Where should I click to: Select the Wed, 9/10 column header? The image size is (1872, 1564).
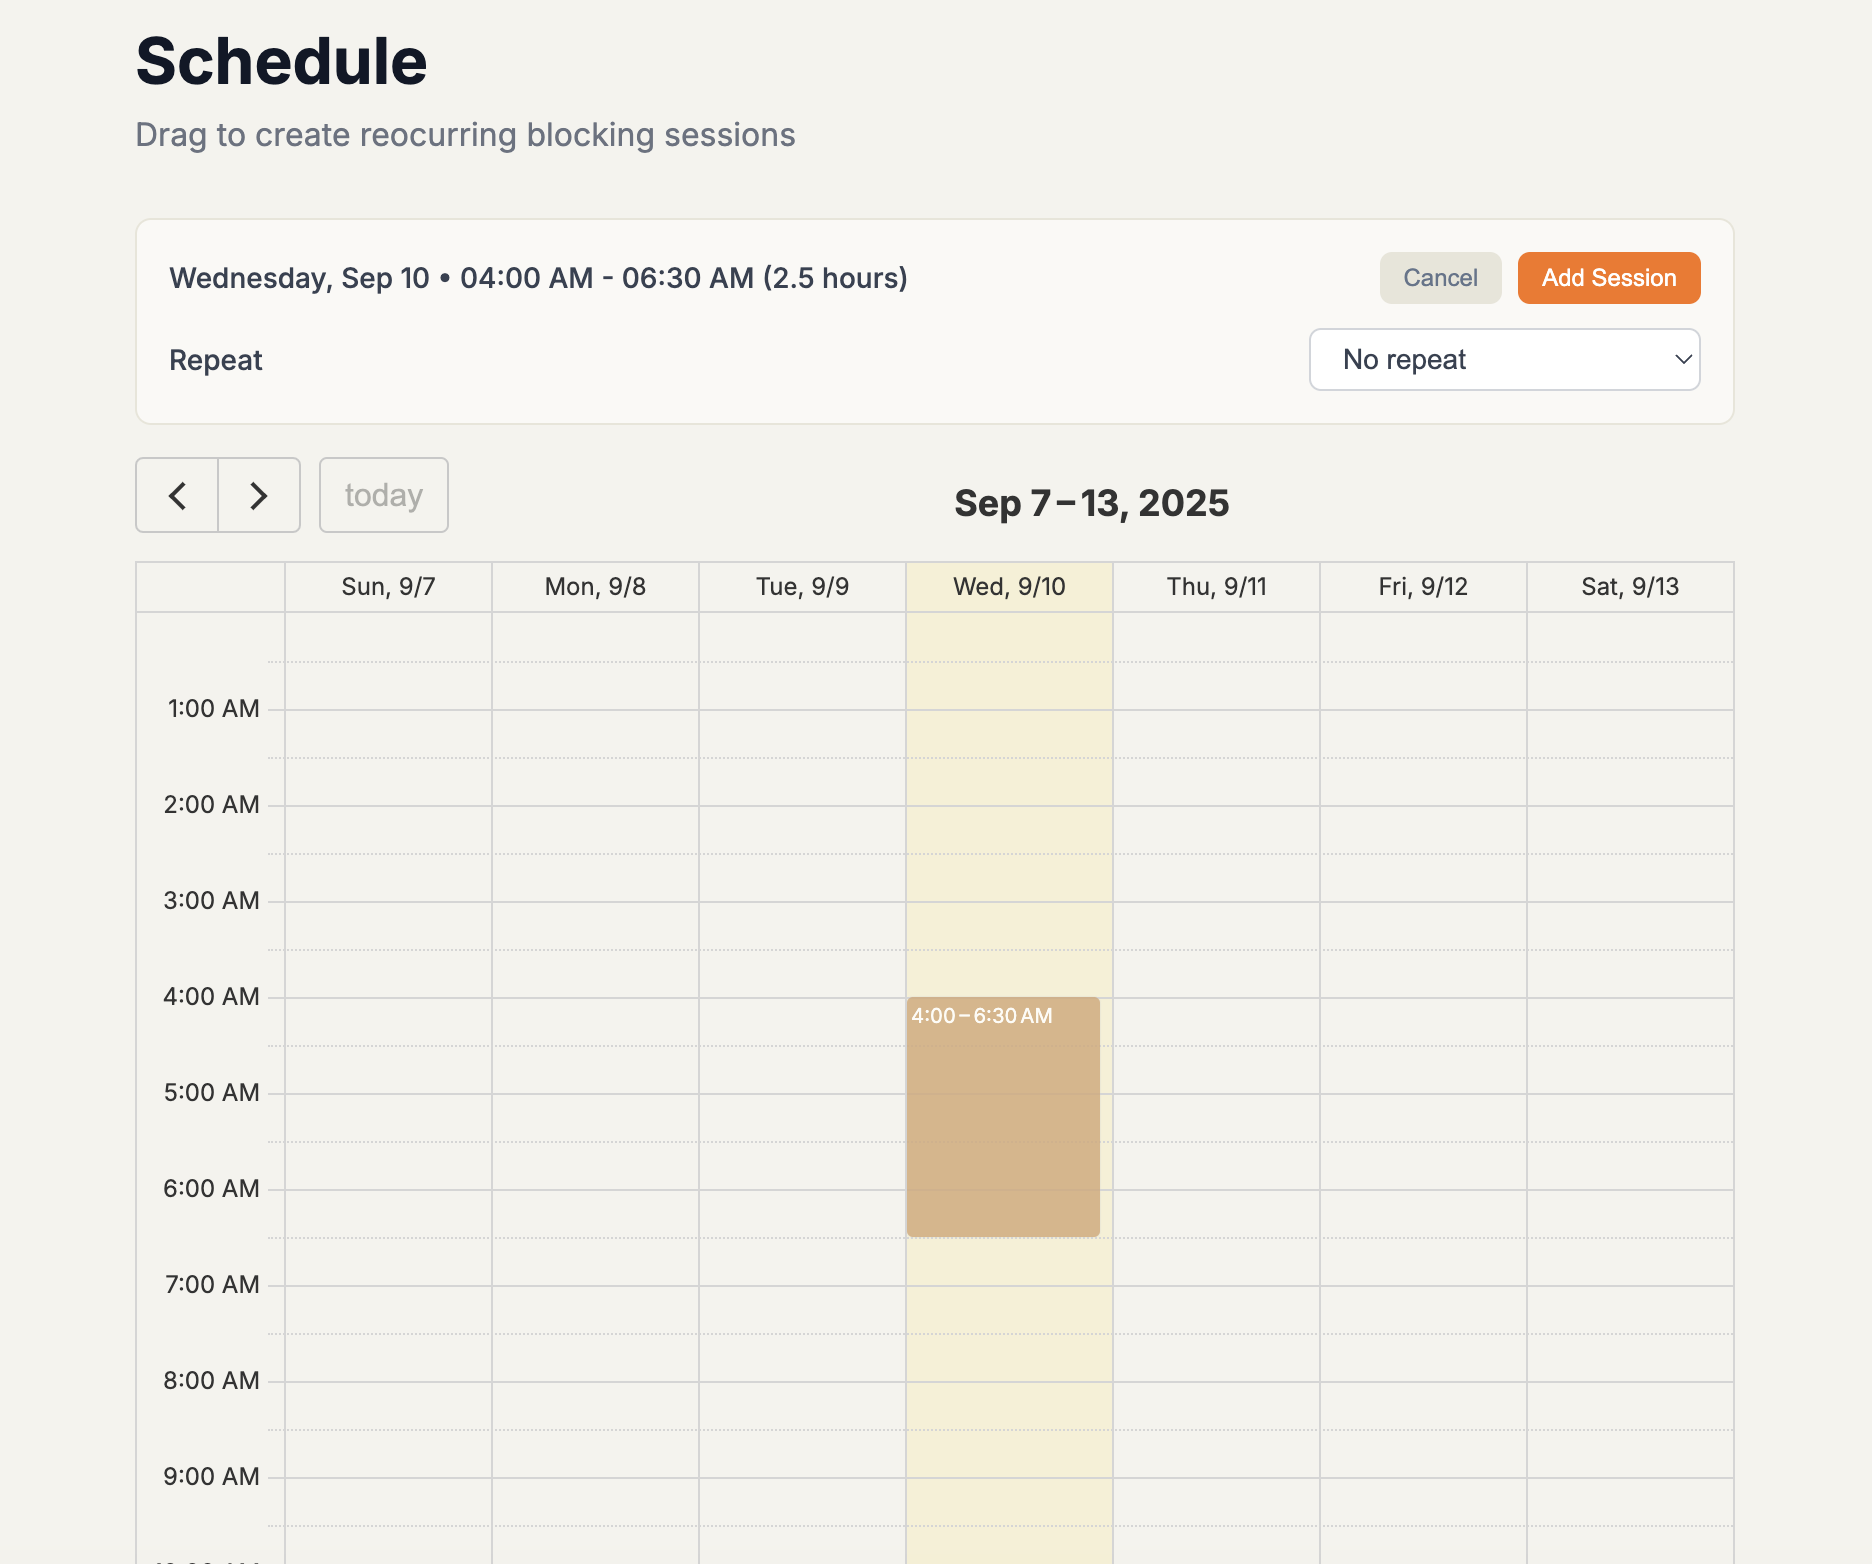1008,586
